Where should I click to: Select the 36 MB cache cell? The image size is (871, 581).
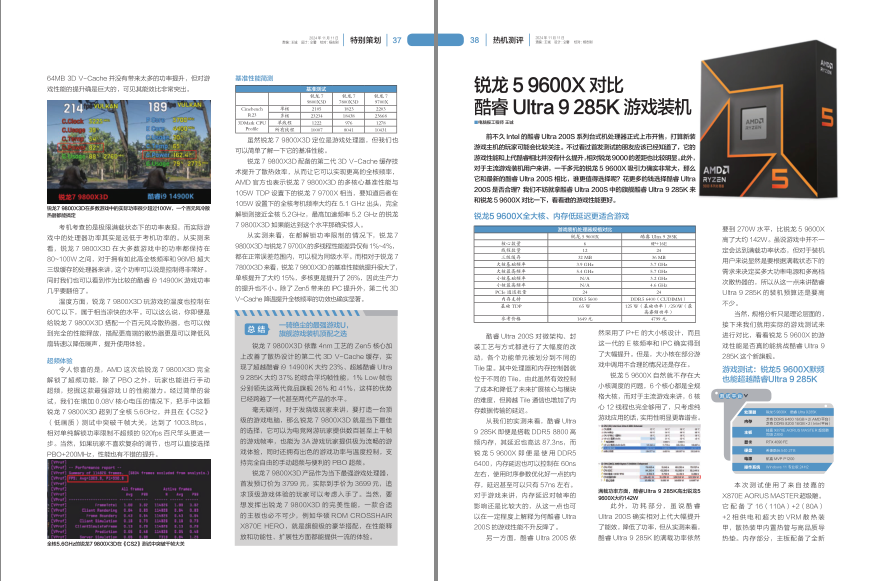point(658,257)
